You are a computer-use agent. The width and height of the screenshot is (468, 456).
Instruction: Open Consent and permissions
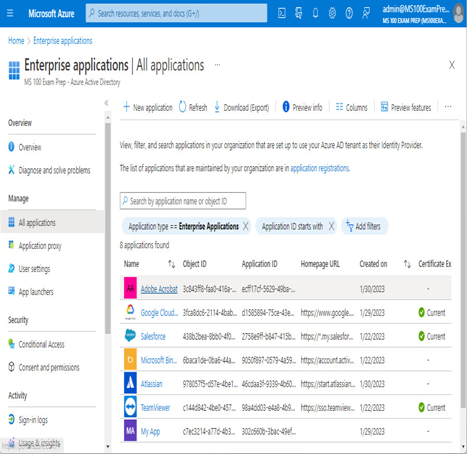[44, 367]
